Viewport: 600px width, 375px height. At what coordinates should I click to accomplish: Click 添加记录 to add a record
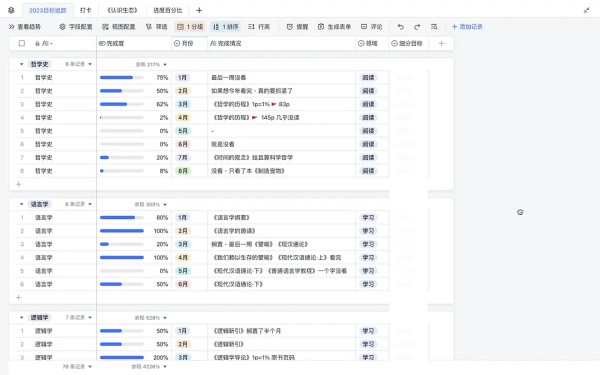[467, 27]
